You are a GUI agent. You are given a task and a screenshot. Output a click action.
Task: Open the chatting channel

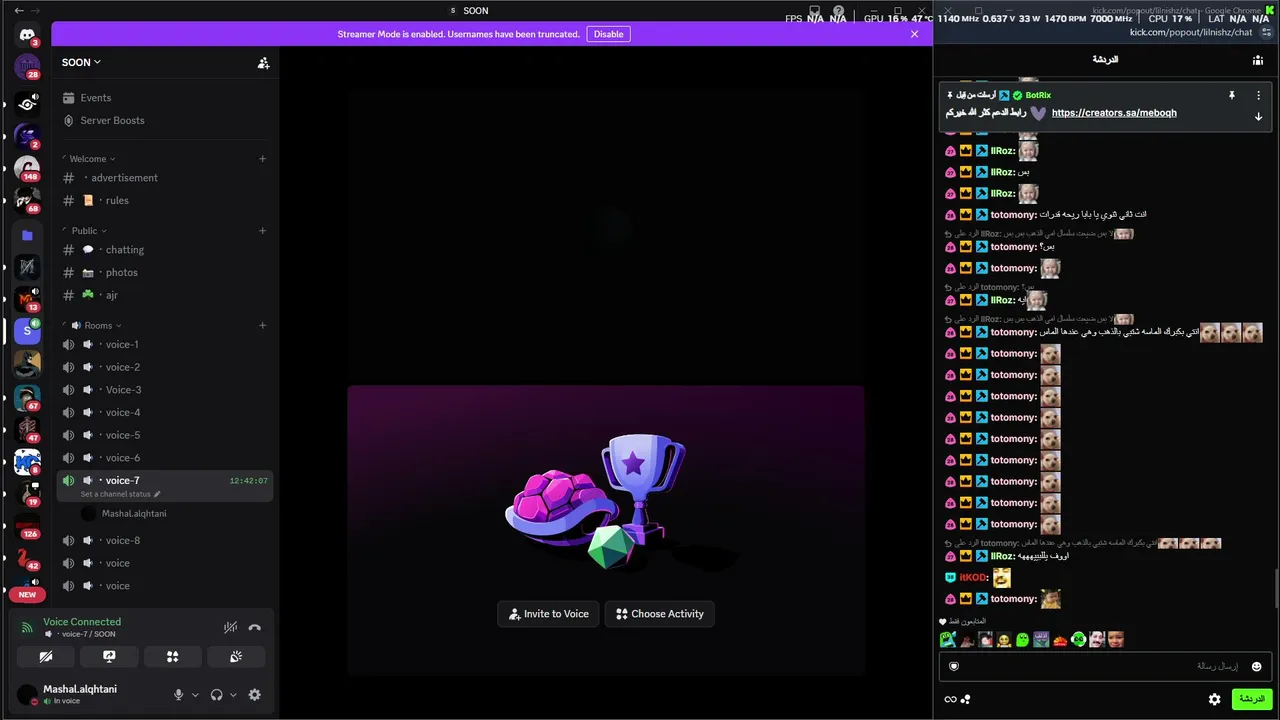165,250
